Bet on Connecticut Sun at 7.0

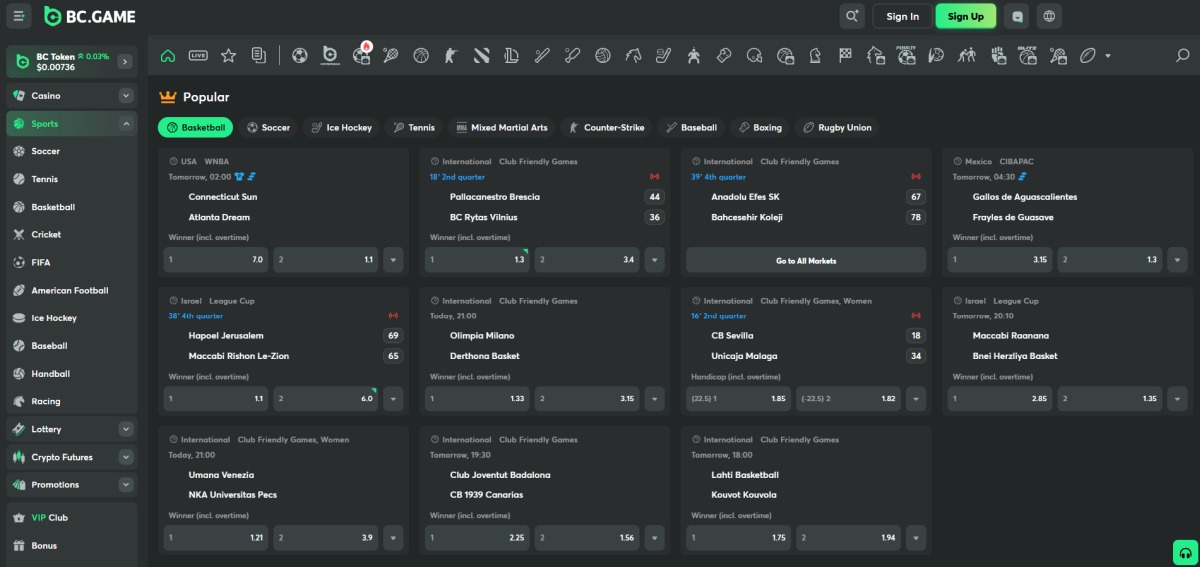tap(216, 260)
